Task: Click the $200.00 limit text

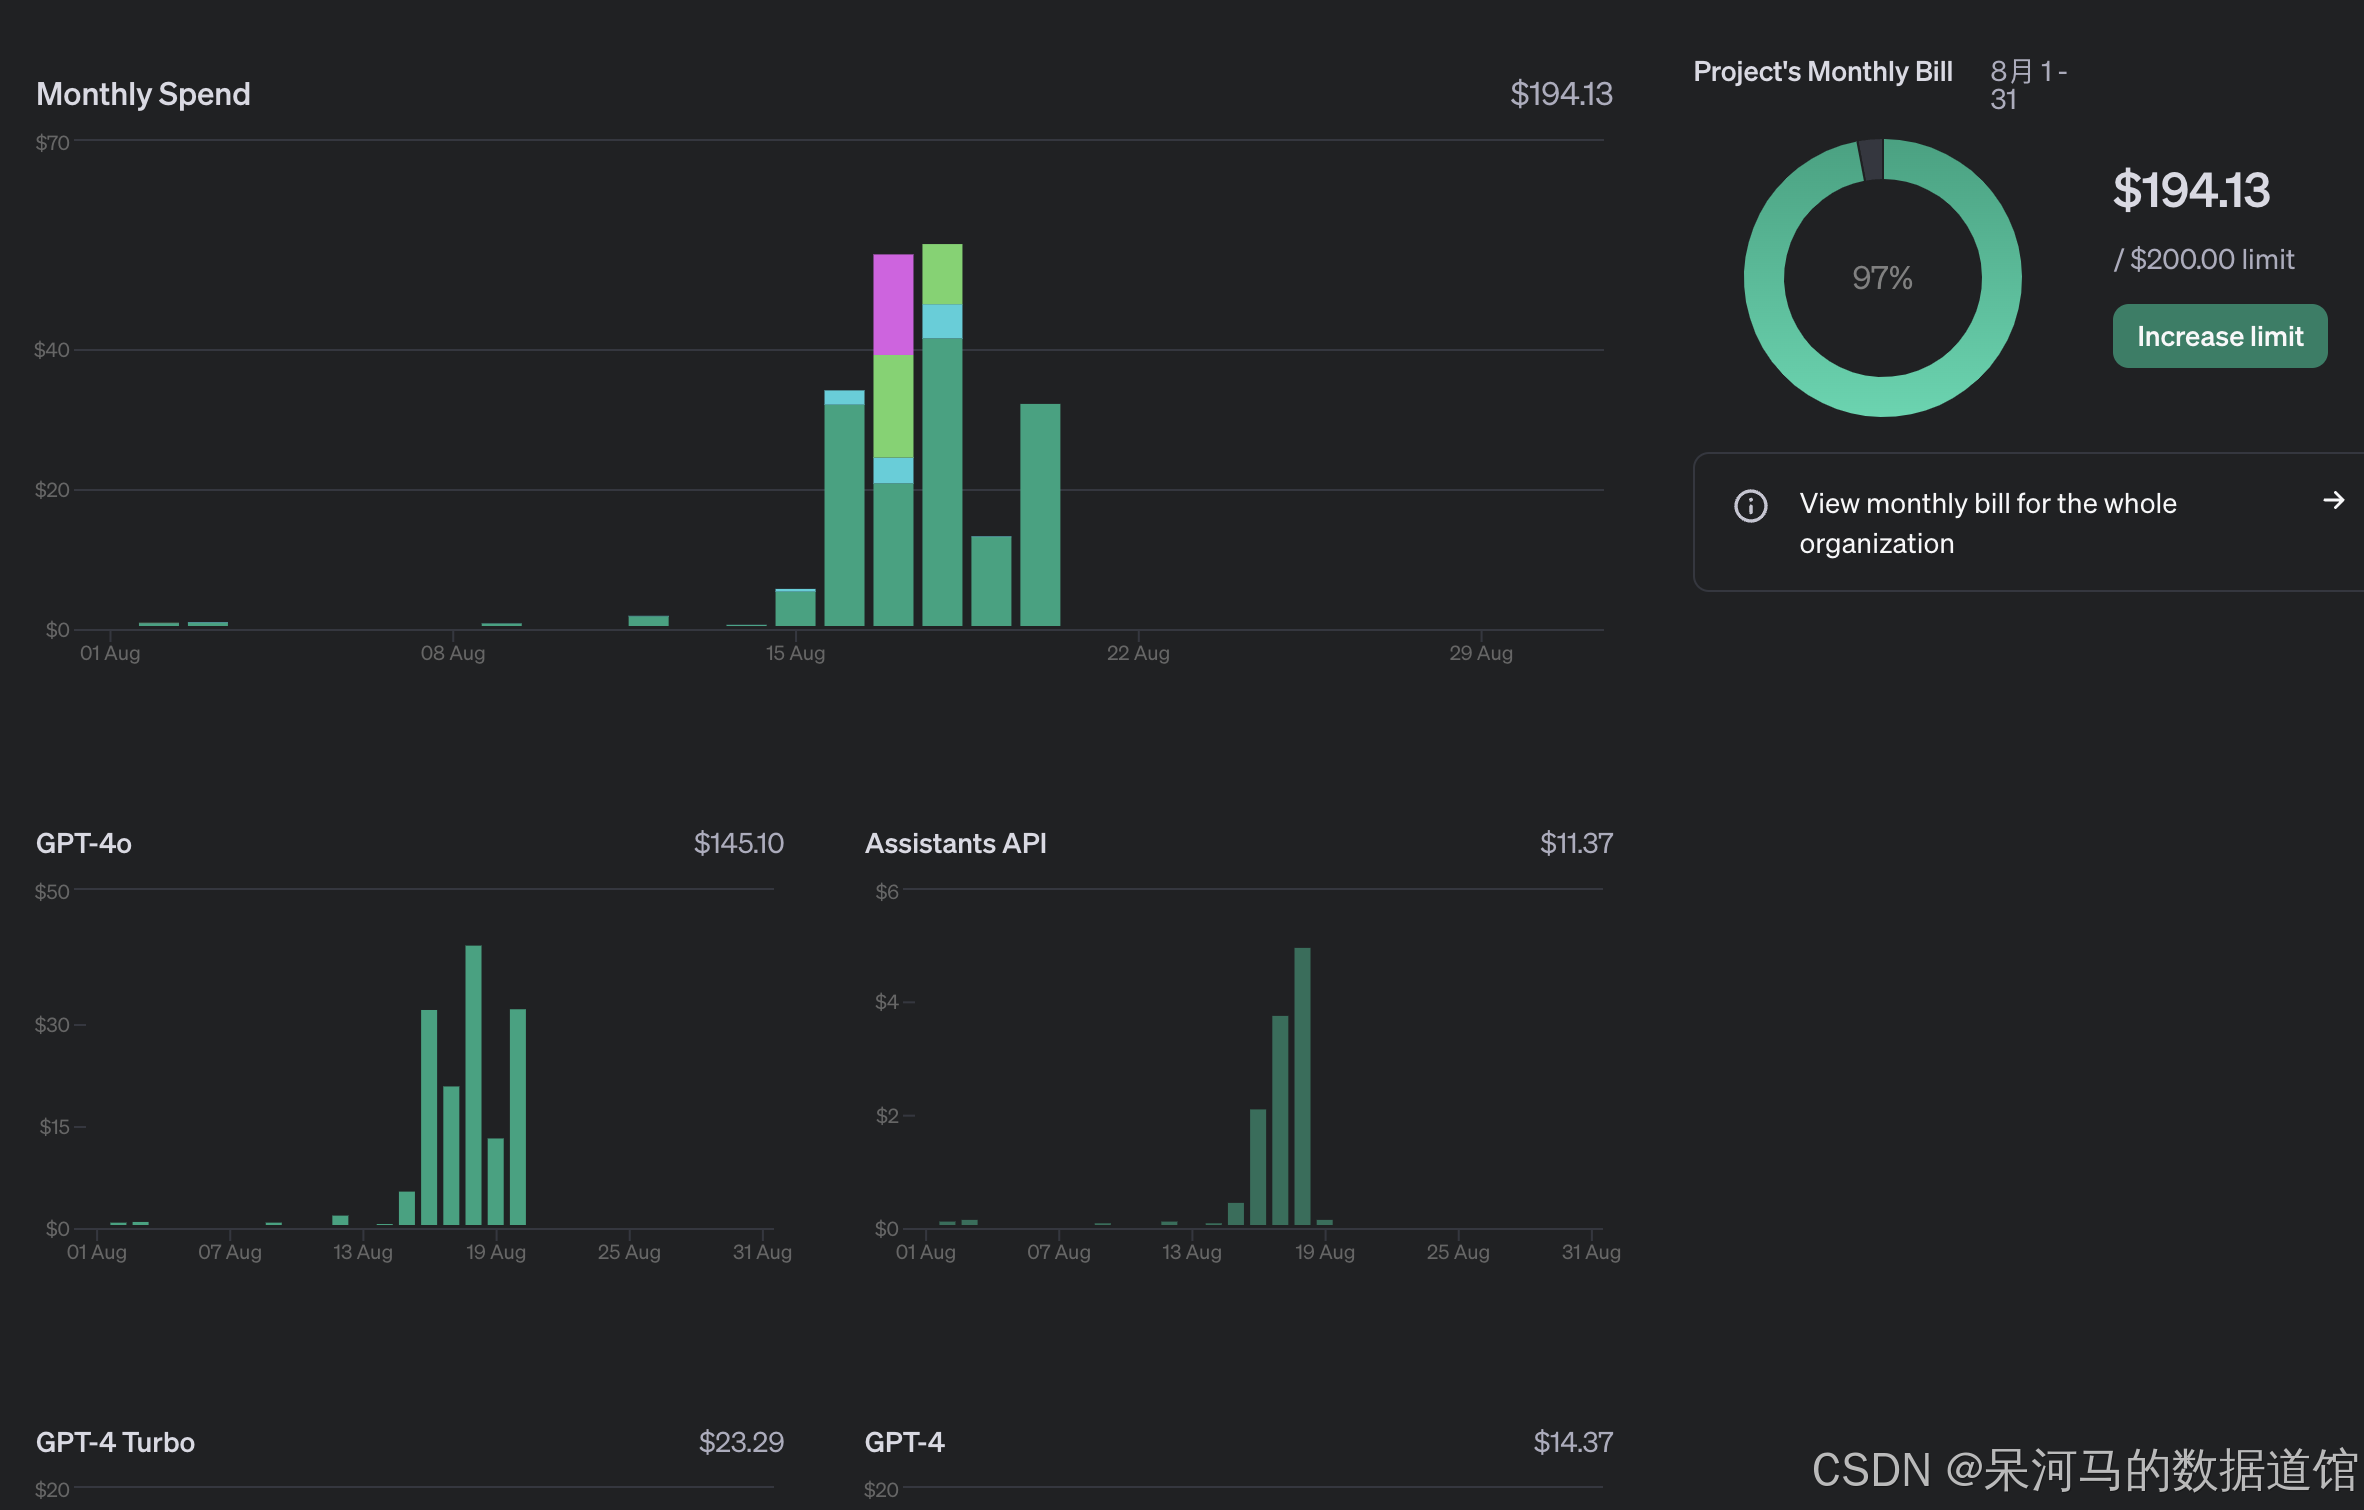Action: click(x=2203, y=260)
